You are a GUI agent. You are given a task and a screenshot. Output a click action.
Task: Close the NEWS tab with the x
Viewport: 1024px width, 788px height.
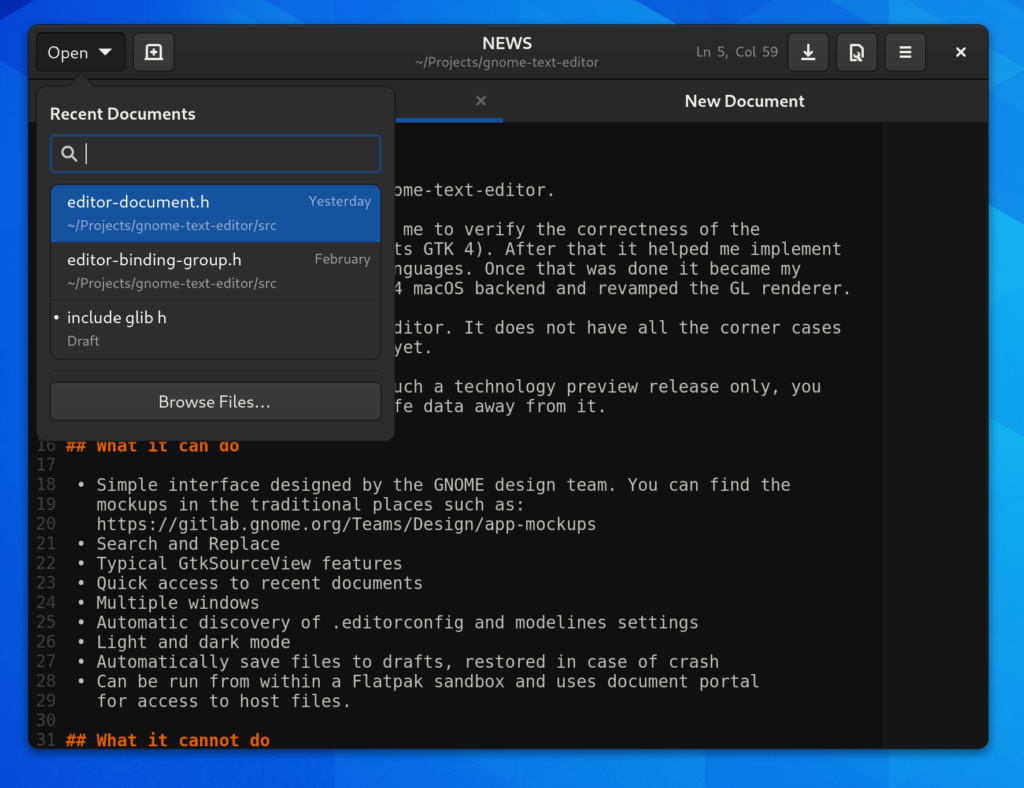click(x=481, y=101)
